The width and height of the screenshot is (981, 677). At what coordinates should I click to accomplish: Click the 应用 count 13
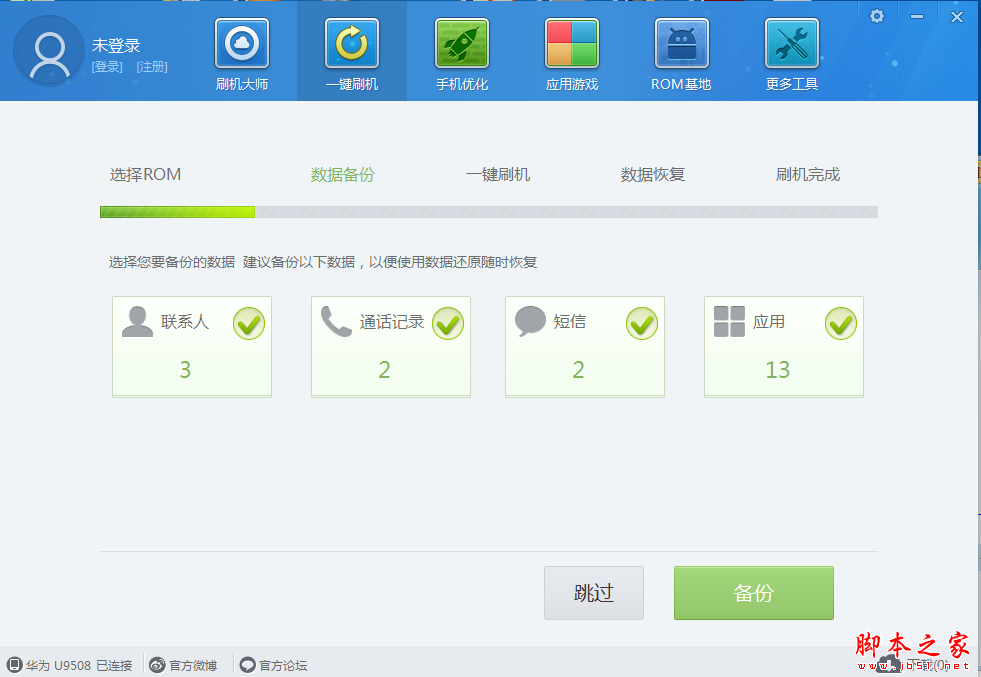point(778,370)
